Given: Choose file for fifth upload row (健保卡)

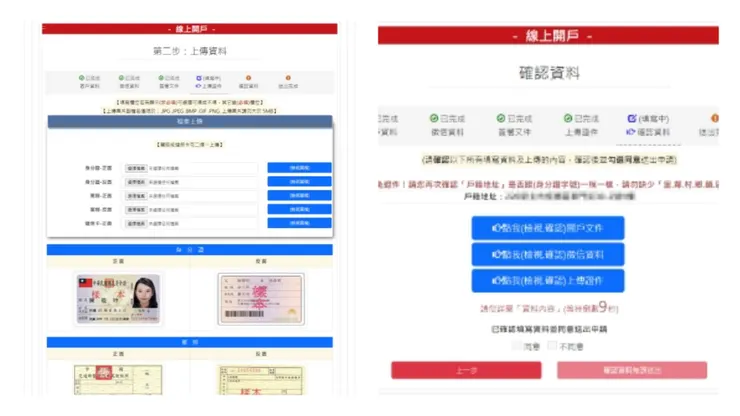Looking at the screenshot, I should pos(136,223).
